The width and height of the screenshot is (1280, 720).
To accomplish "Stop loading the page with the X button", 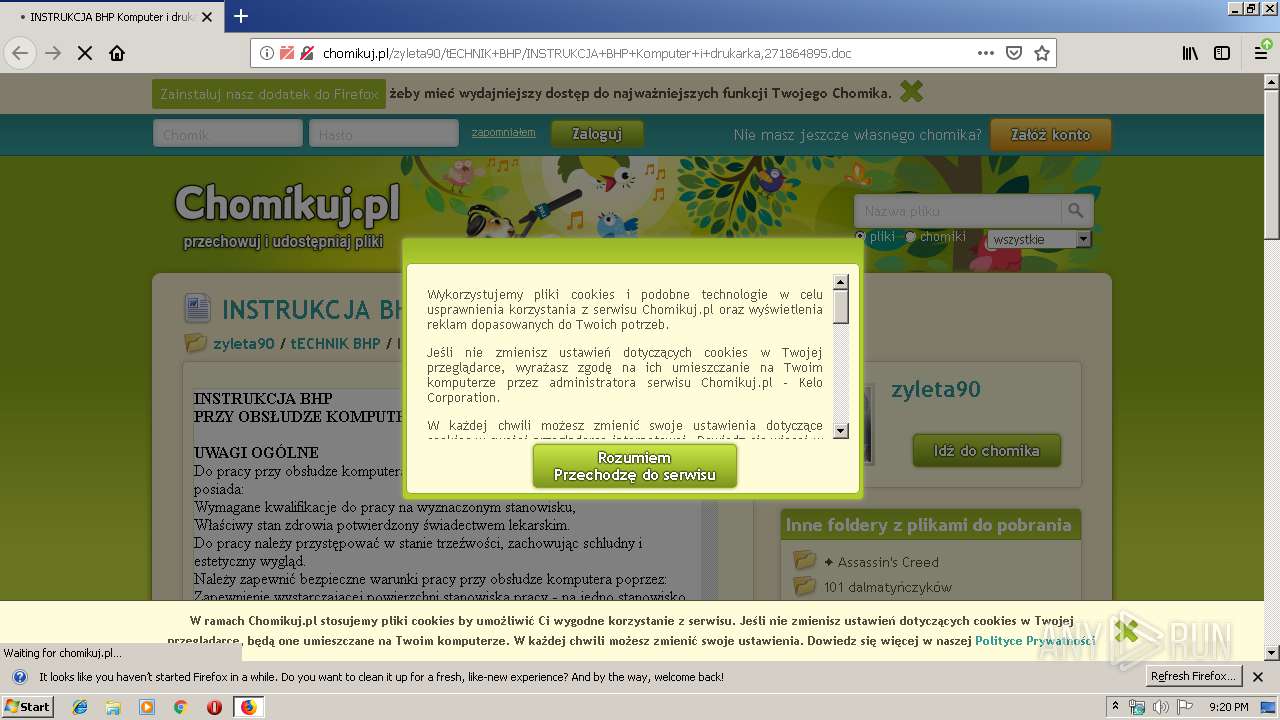I will click(85, 53).
